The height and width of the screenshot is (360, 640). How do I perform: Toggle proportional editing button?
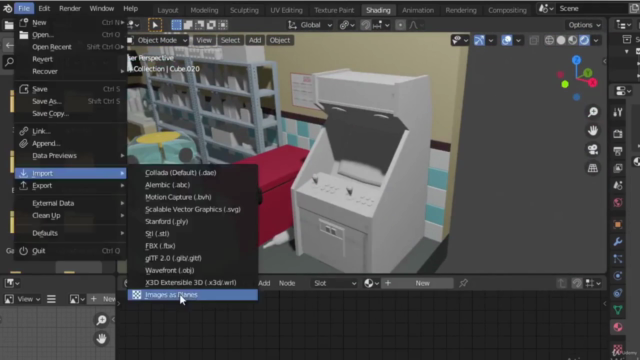point(400,25)
